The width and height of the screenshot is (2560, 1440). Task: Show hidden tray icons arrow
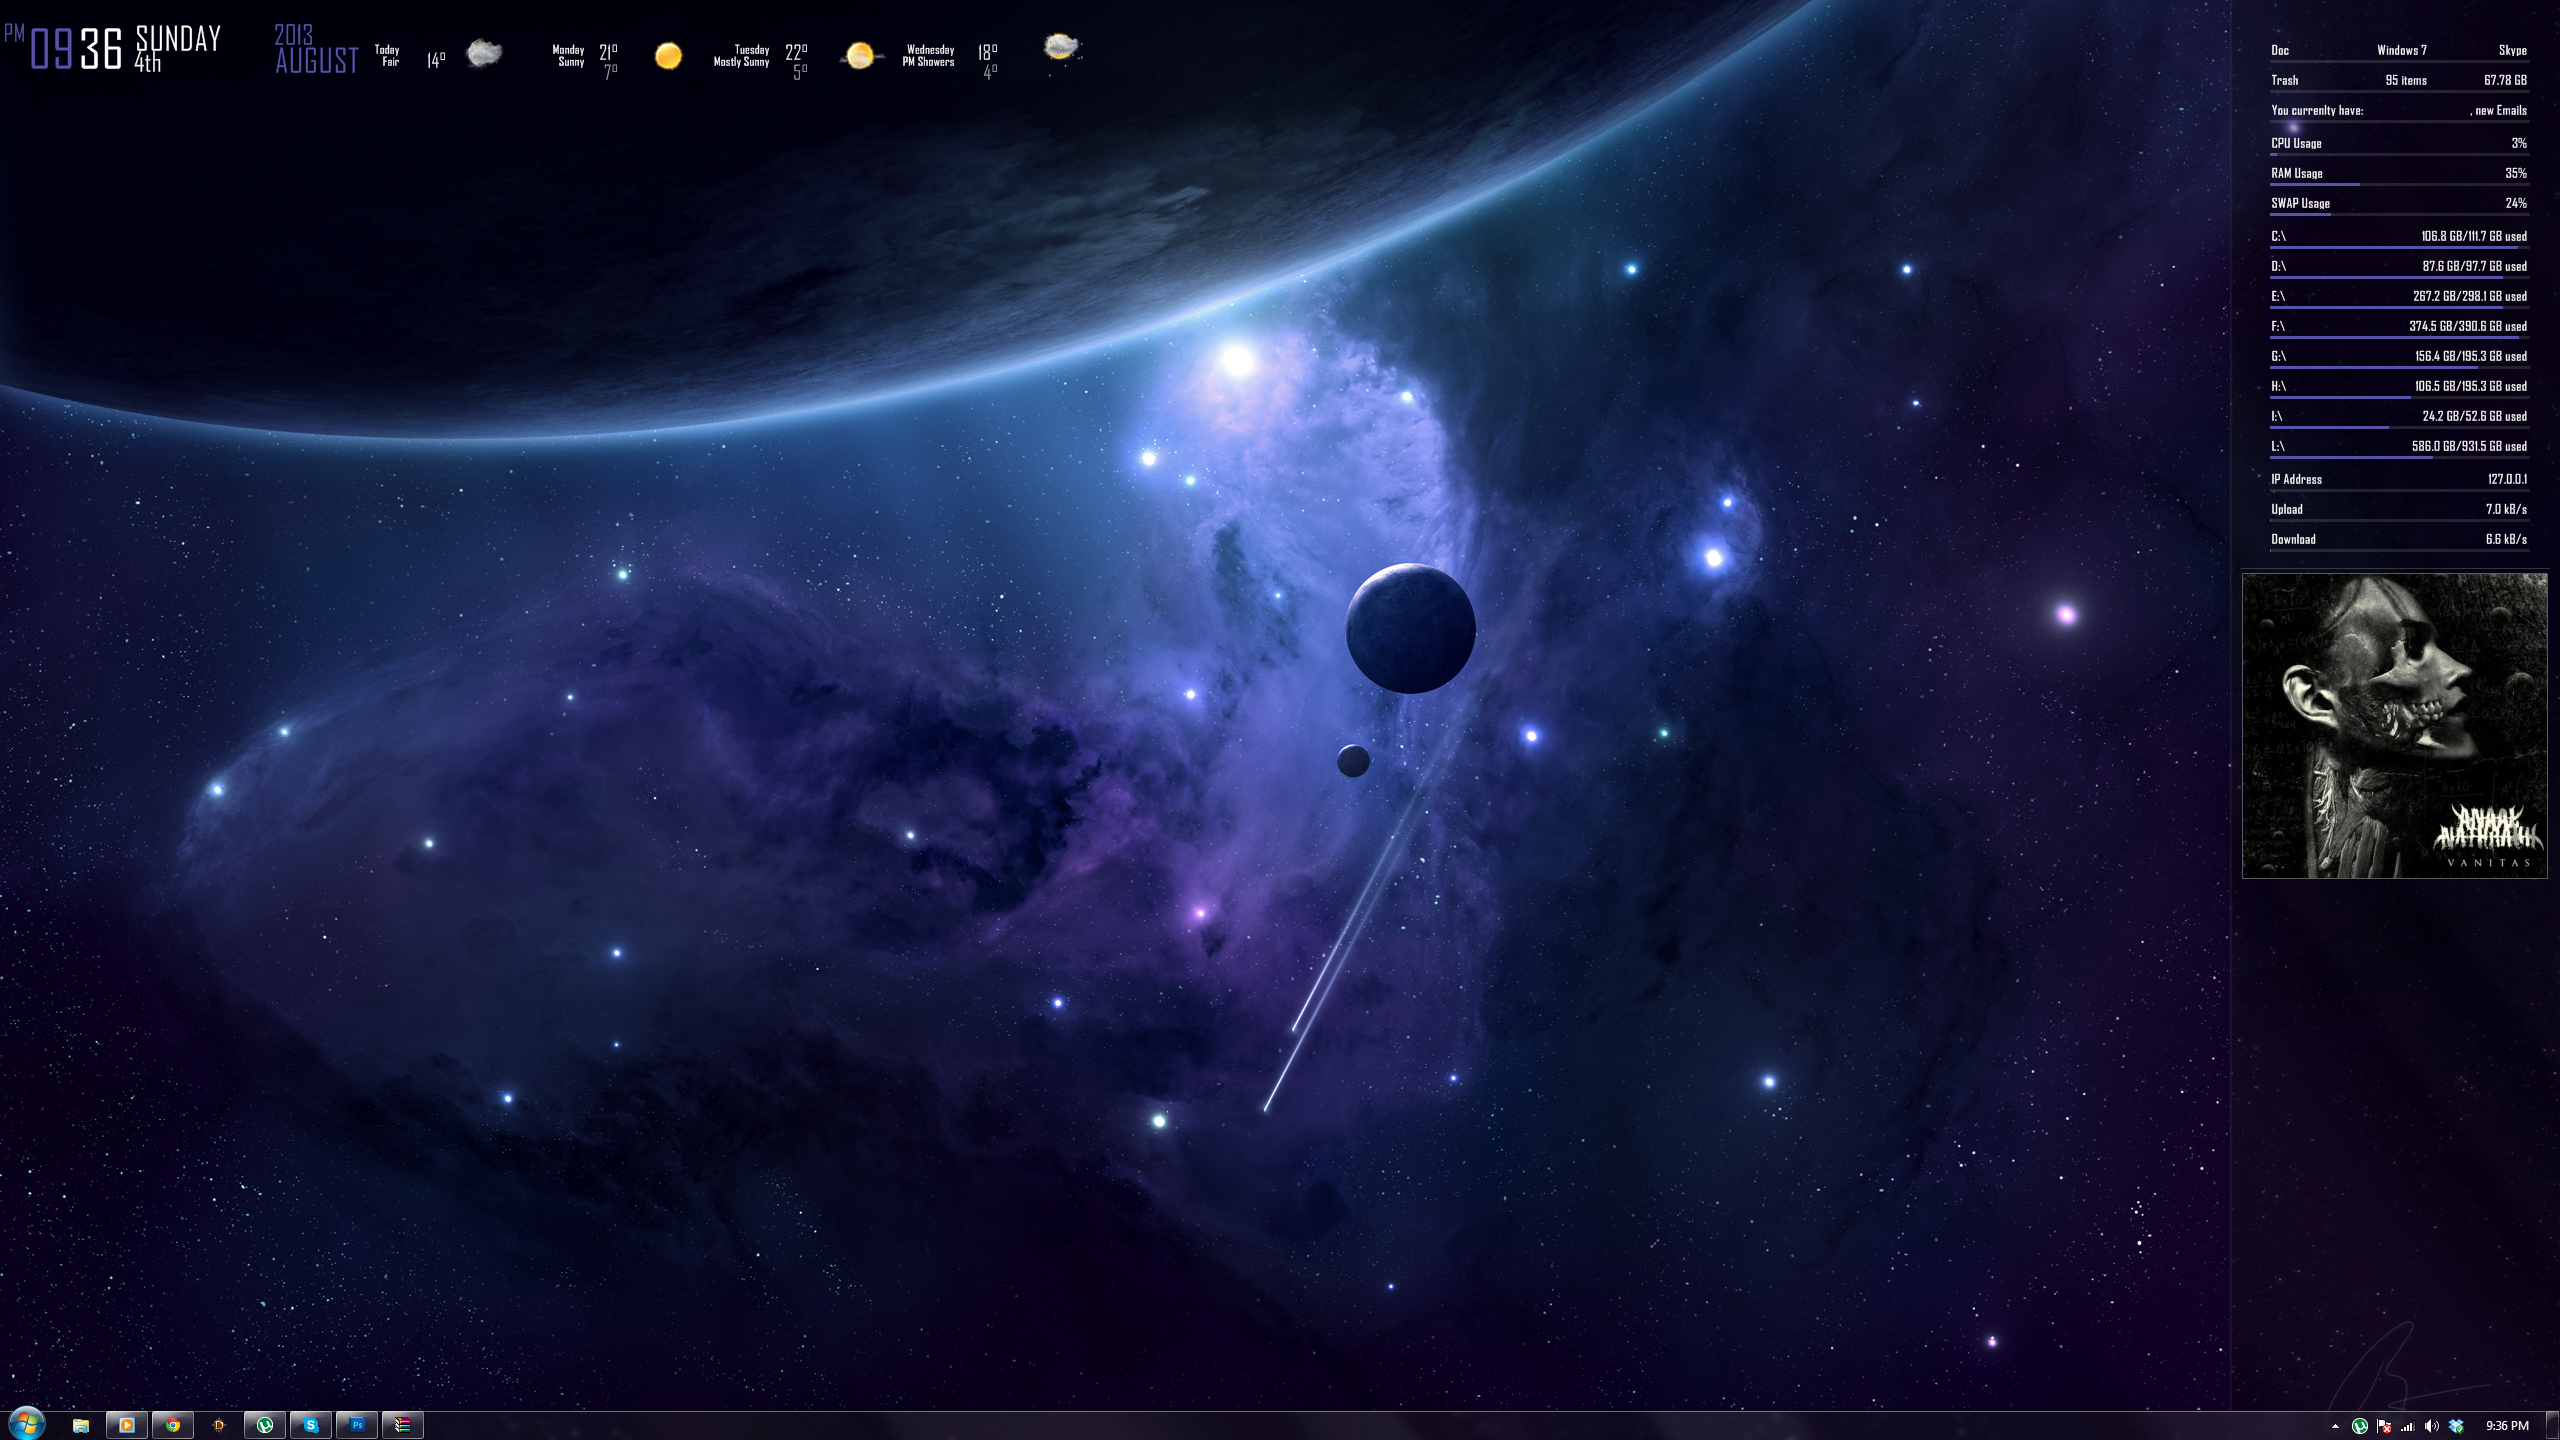pyautogui.click(x=2335, y=1426)
